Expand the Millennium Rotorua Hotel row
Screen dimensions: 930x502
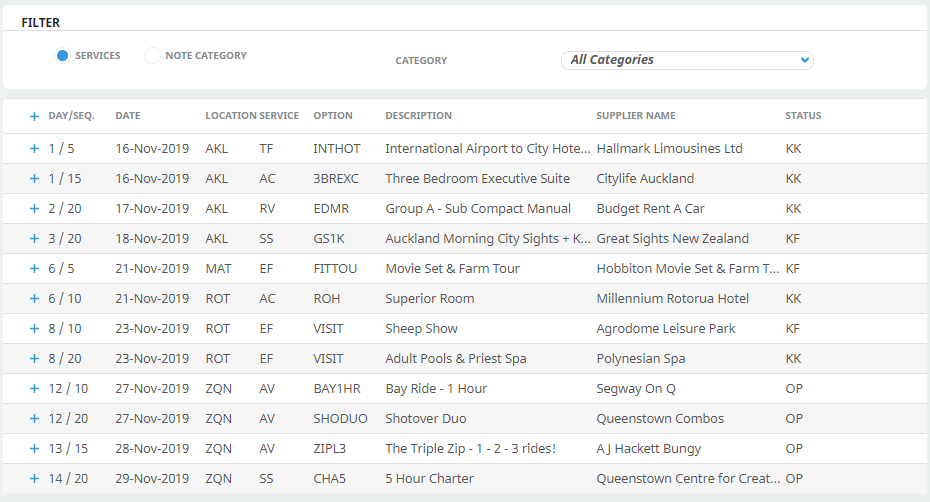(34, 299)
